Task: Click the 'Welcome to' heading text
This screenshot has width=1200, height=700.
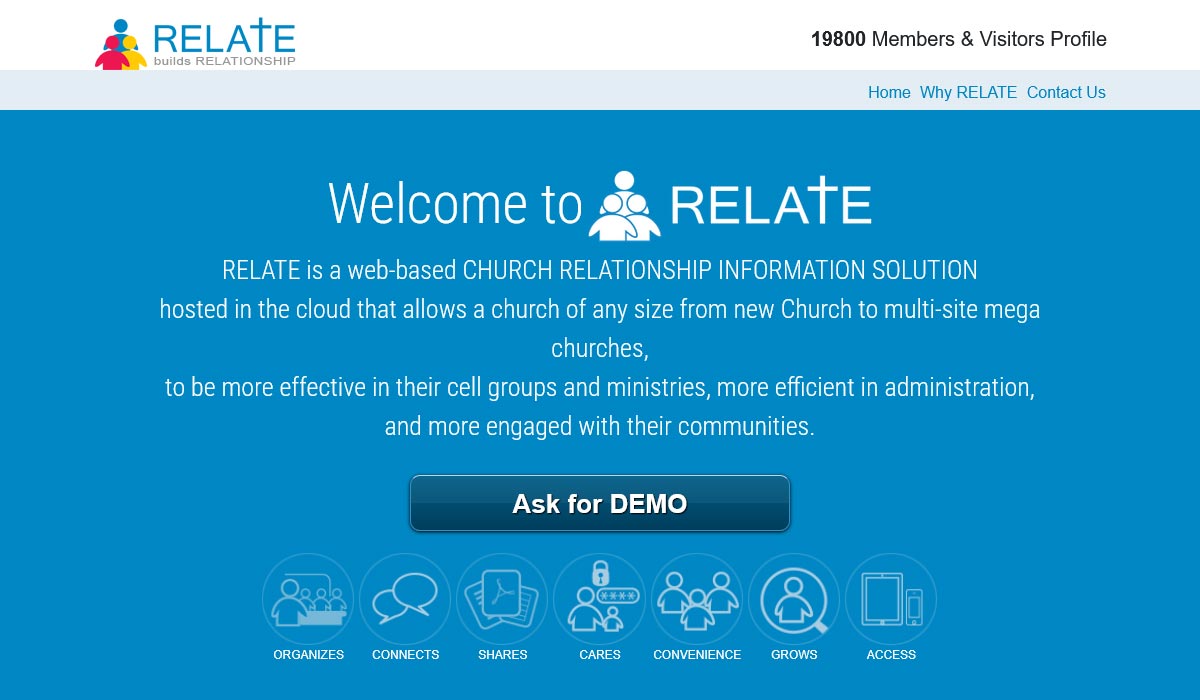Action: click(455, 204)
